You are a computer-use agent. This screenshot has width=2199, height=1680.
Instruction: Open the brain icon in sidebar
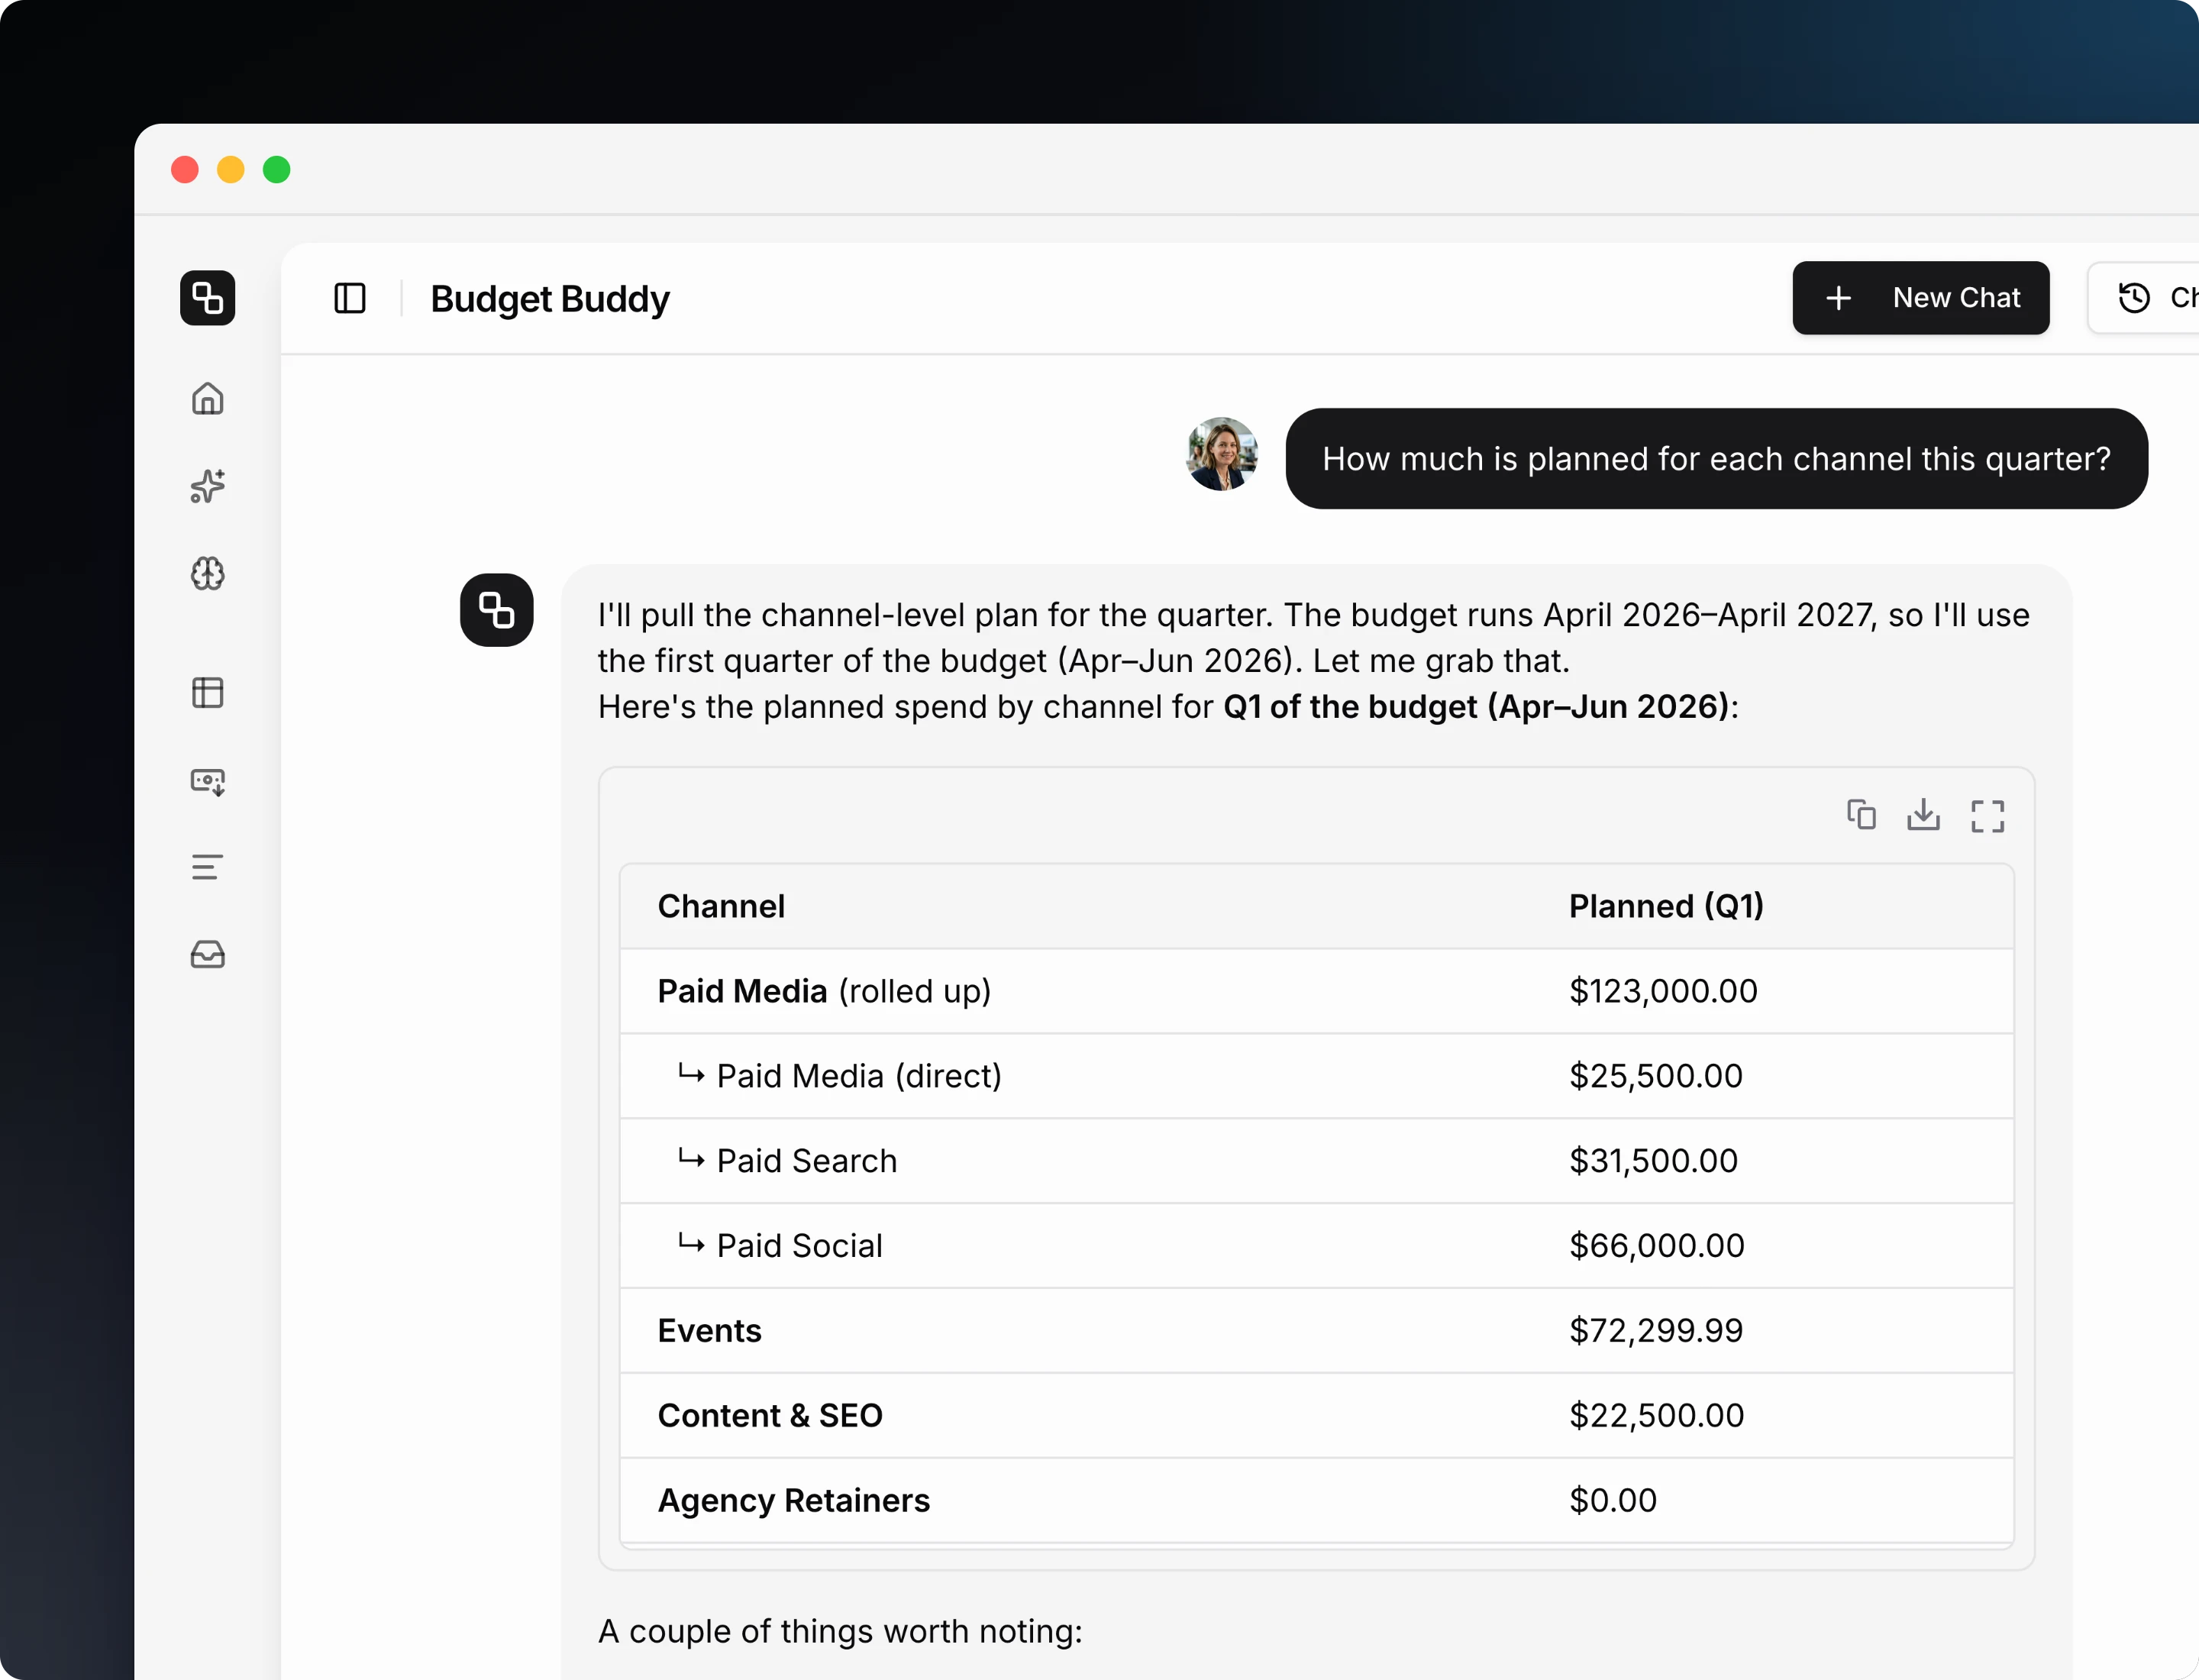(x=207, y=574)
